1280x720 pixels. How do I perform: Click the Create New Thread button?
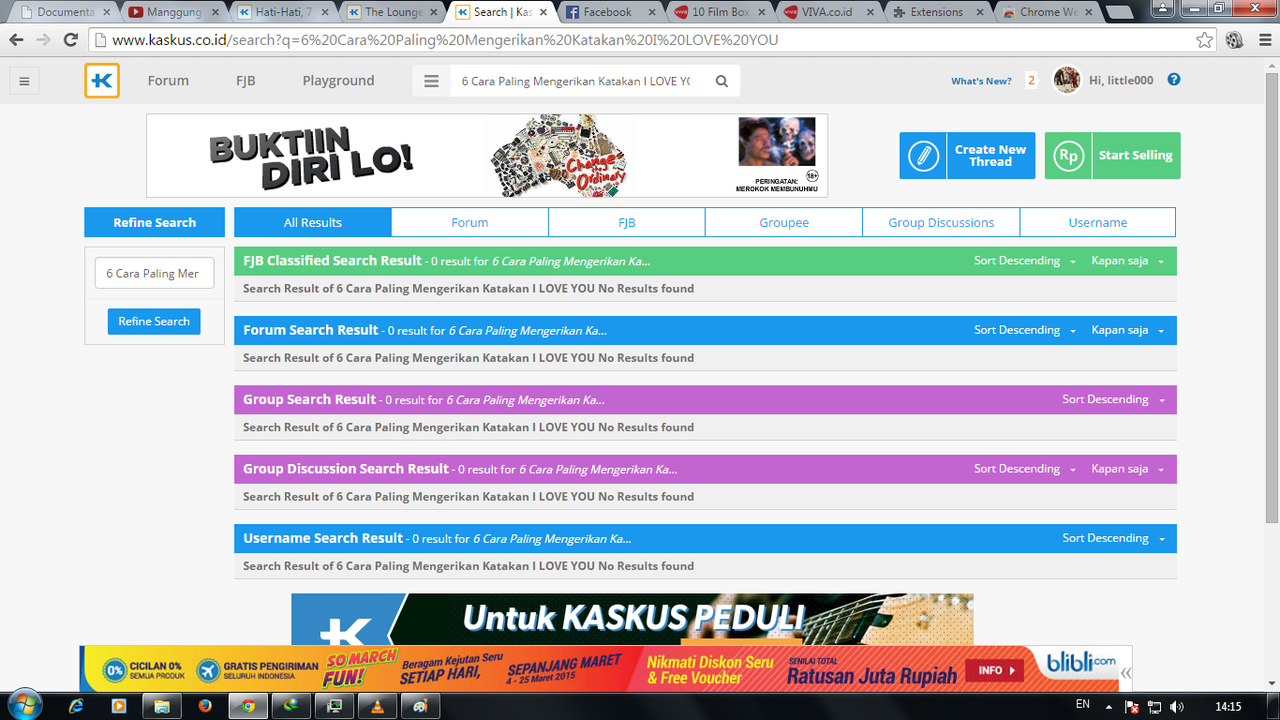pos(967,156)
